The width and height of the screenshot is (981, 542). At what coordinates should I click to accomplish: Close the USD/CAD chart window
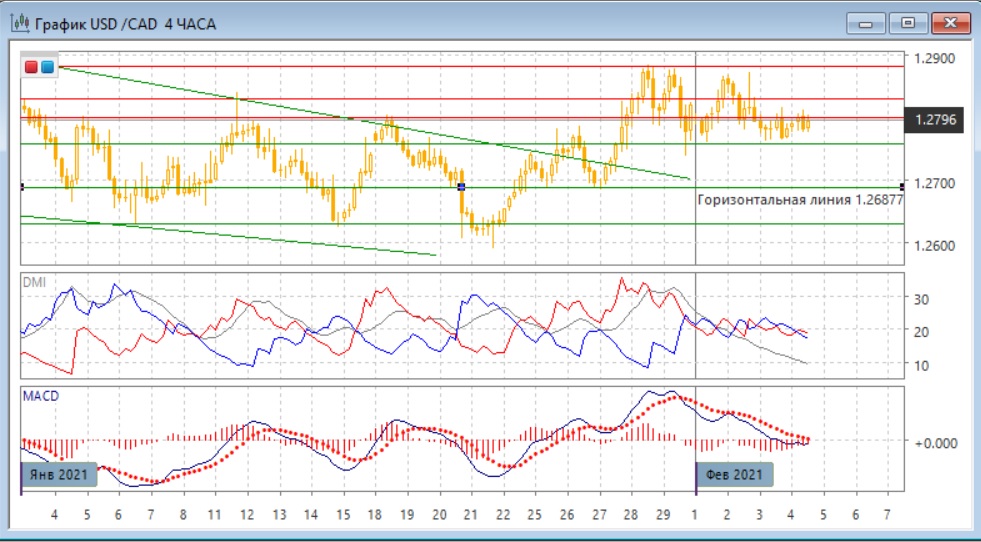[951, 22]
